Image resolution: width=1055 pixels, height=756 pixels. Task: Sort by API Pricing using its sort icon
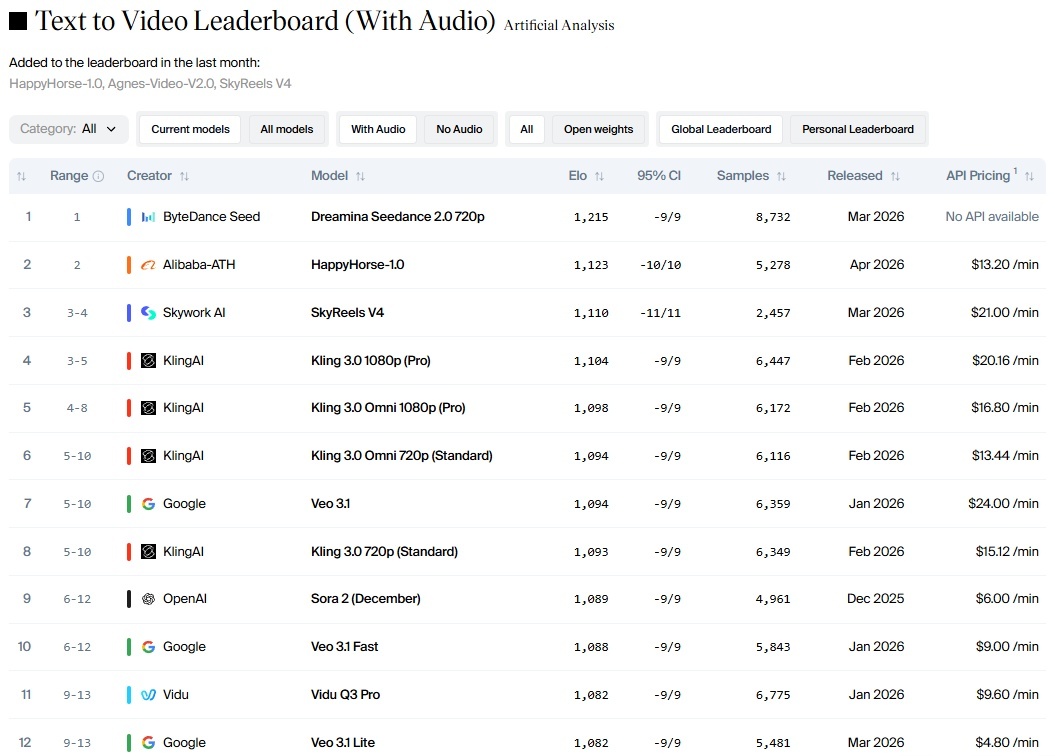[1029, 176]
